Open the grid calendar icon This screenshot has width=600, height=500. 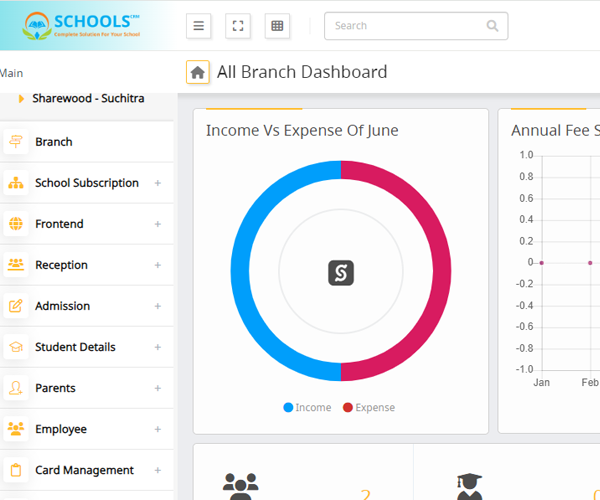point(277,26)
